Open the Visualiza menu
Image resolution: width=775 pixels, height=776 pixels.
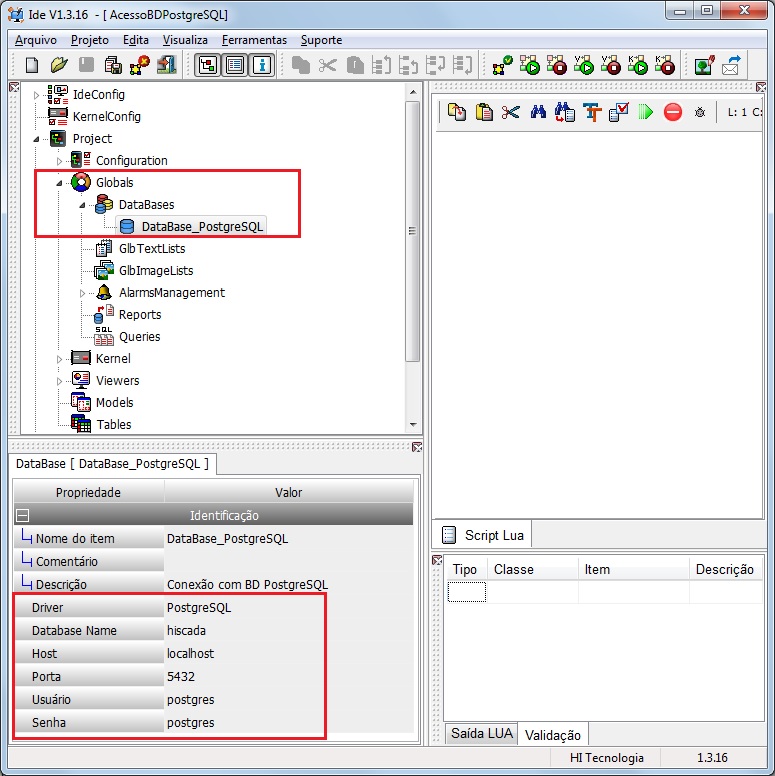tap(185, 40)
